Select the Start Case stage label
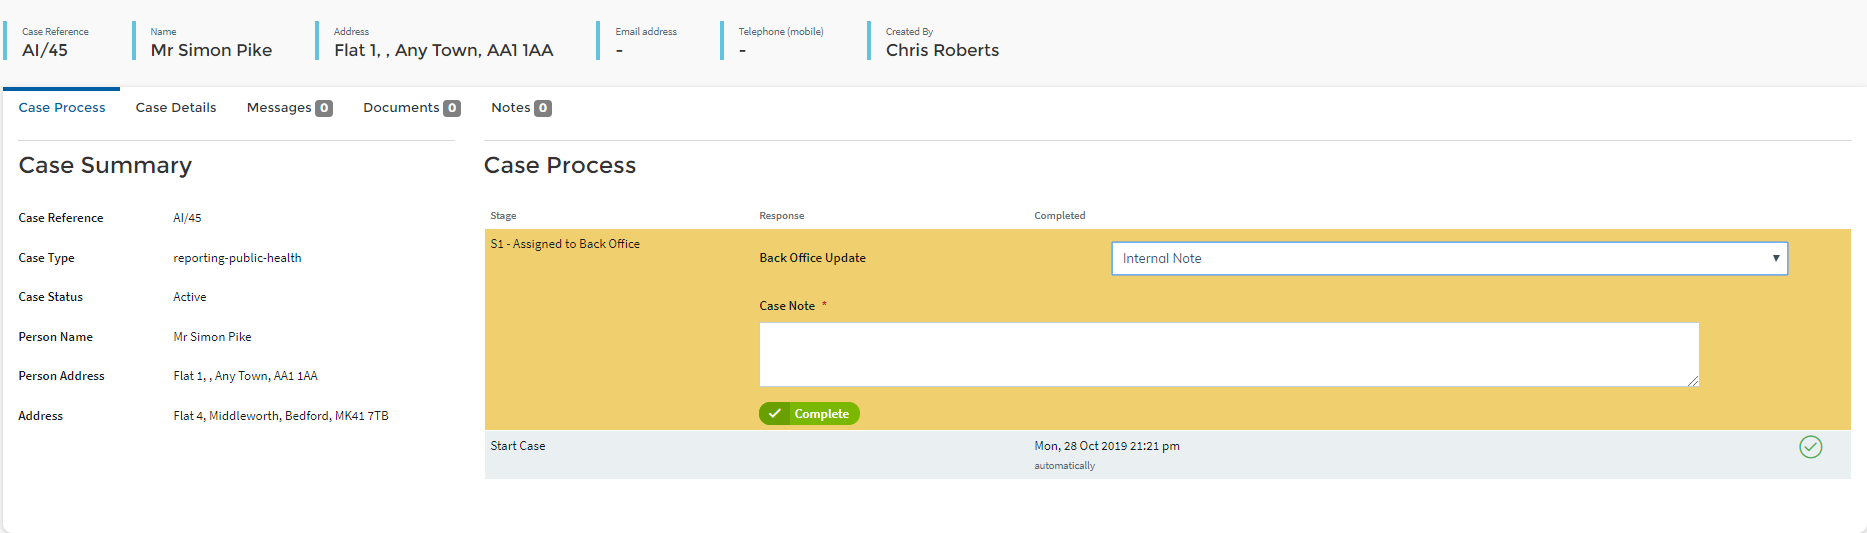The image size is (1867, 533). [x=518, y=446]
